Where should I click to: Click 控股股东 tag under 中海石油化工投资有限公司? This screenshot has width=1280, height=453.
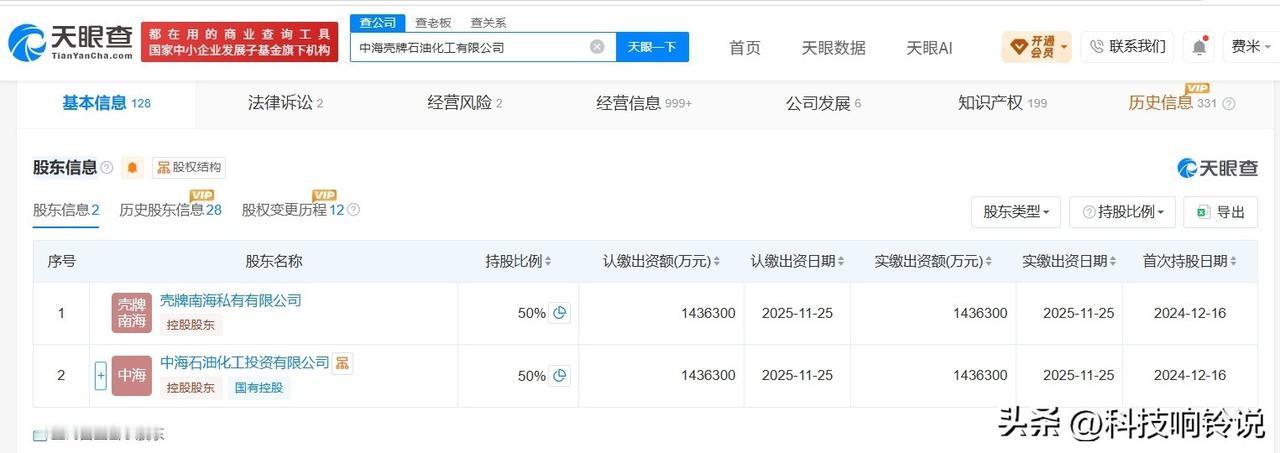pyautogui.click(x=190, y=388)
